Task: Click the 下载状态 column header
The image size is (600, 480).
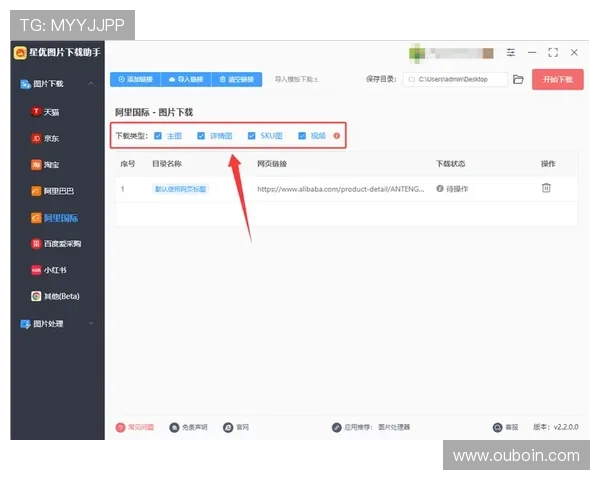Action: click(450, 164)
